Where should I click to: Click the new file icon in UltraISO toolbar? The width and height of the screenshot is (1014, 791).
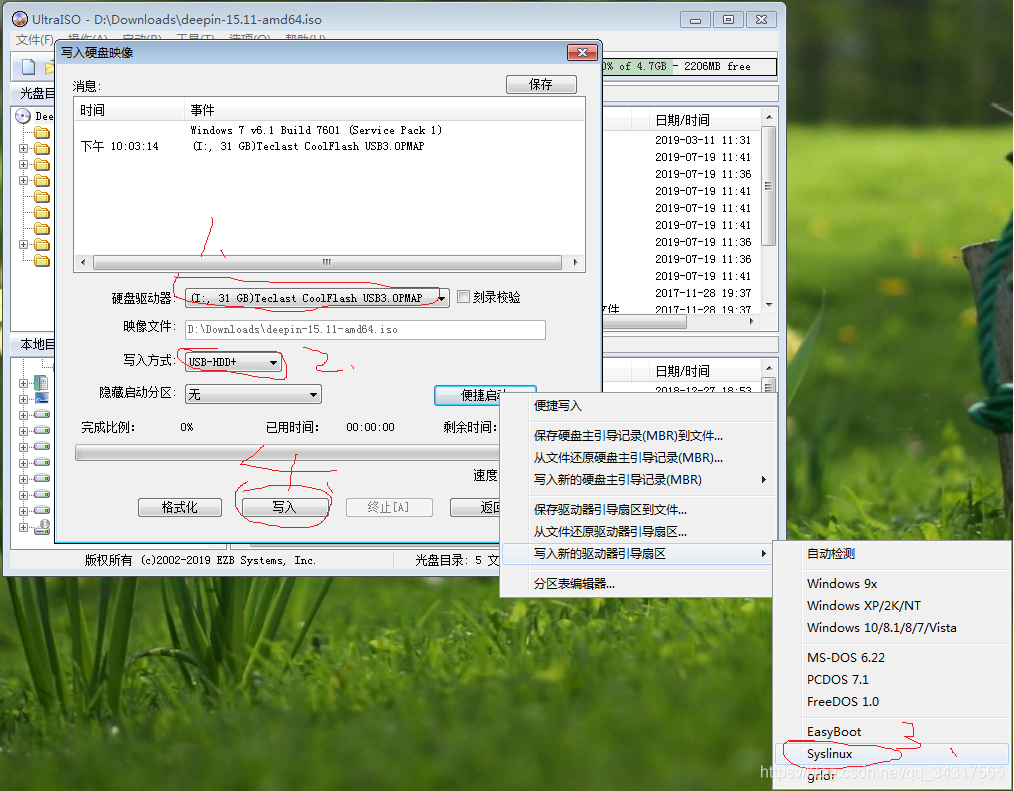28,67
